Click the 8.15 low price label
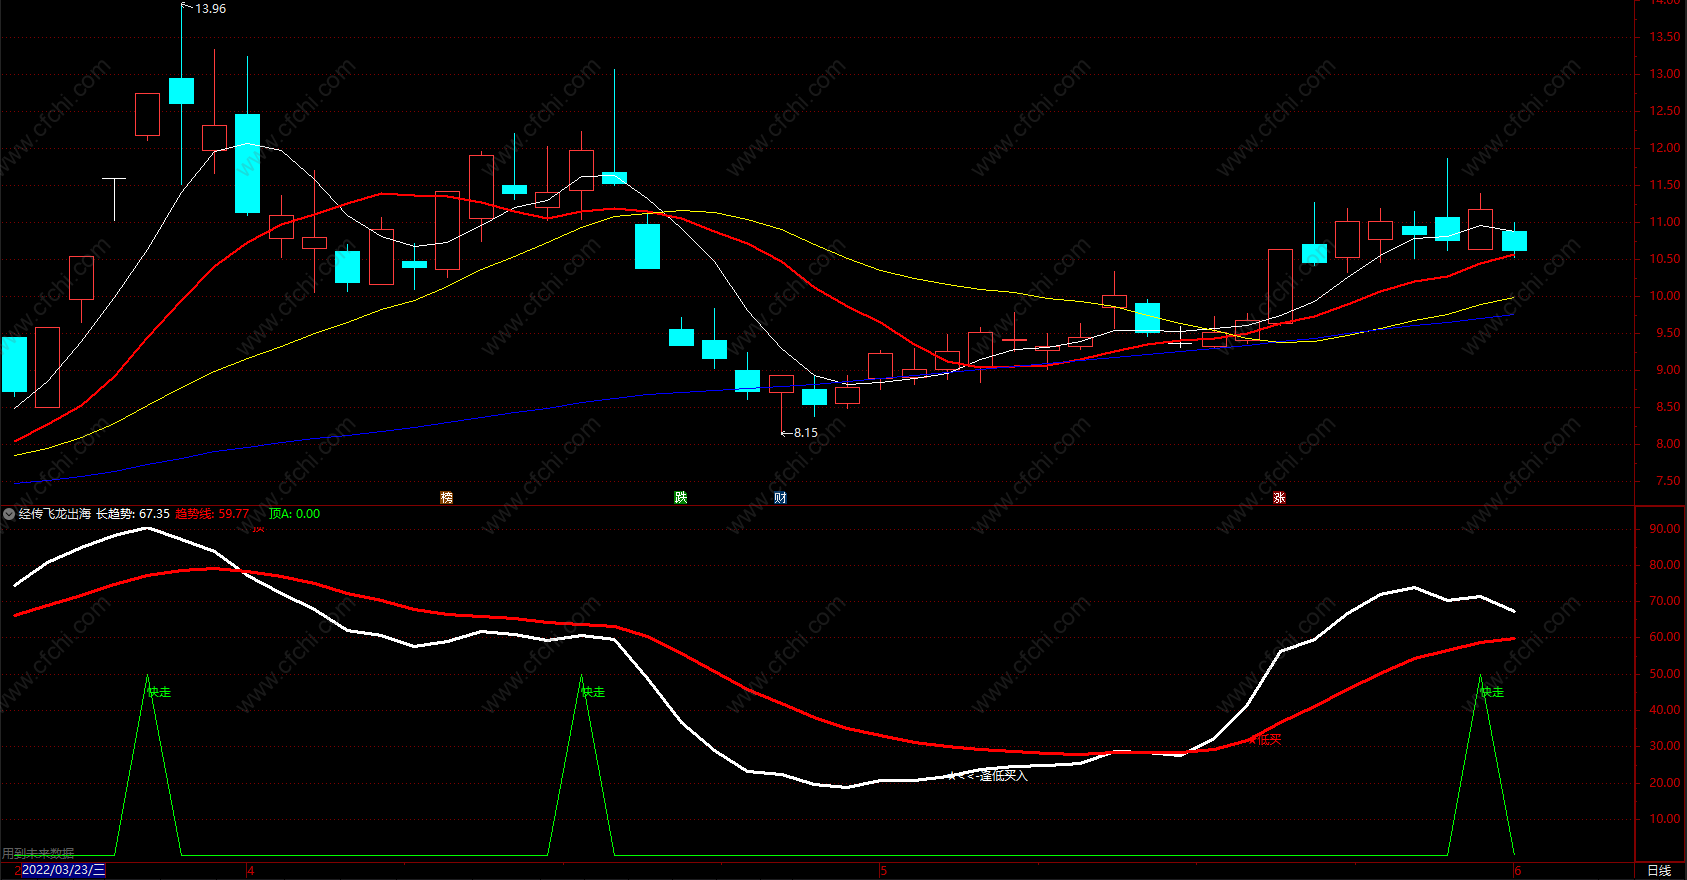The width and height of the screenshot is (1687, 880). pyautogui.click(x=806, y=433)
